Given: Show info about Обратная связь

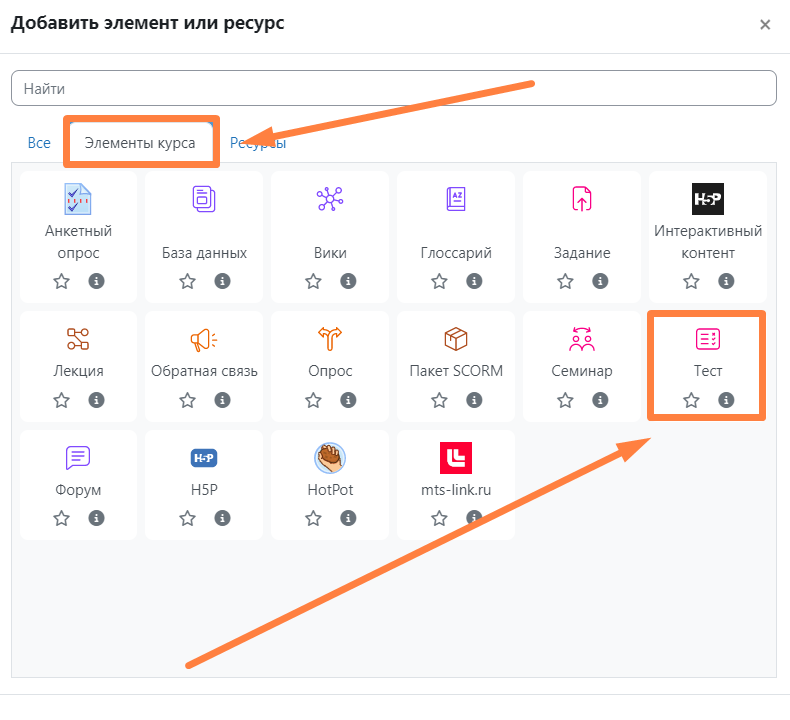Looking at the screenshot, I should 222,400.
